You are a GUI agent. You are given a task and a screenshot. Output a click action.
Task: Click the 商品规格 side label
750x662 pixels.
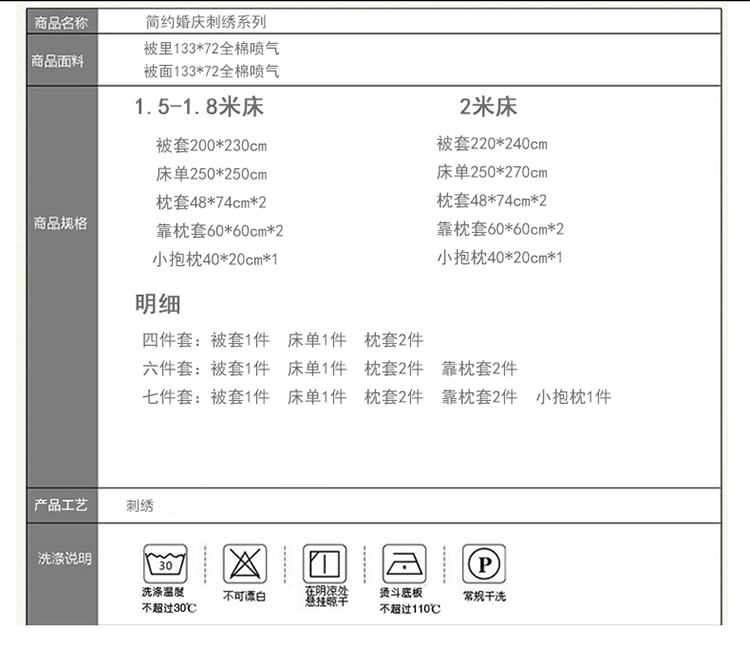pos(61,223)
